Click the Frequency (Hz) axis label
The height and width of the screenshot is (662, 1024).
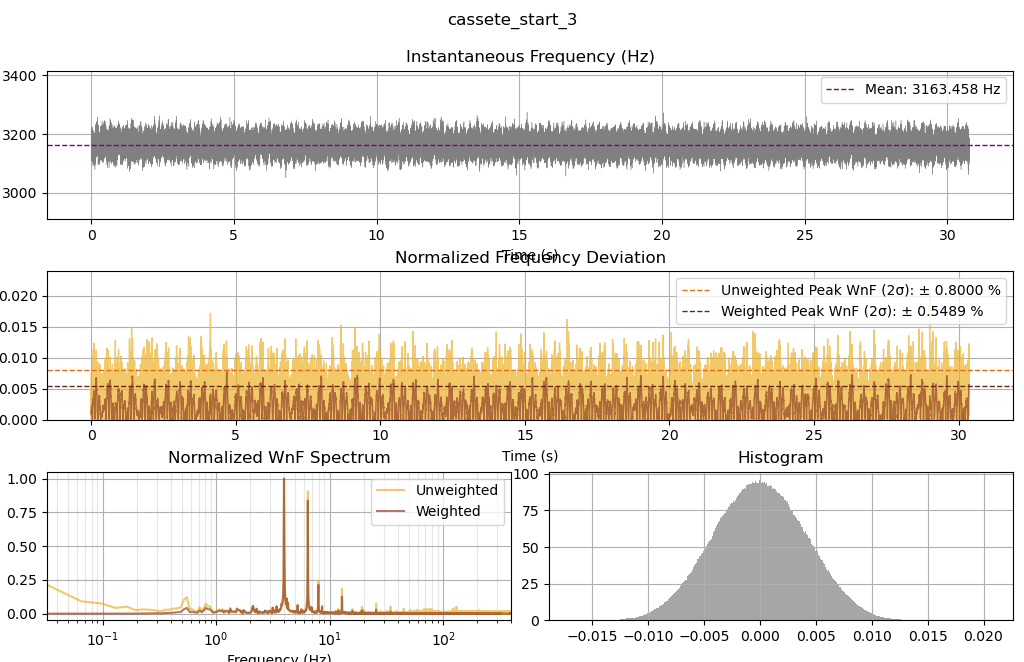click(279, 657)
